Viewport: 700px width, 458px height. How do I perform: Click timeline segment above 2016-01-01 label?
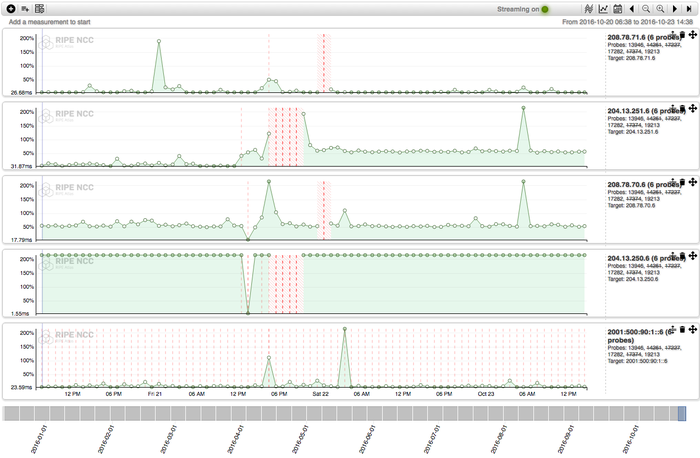tap(42, 413)
